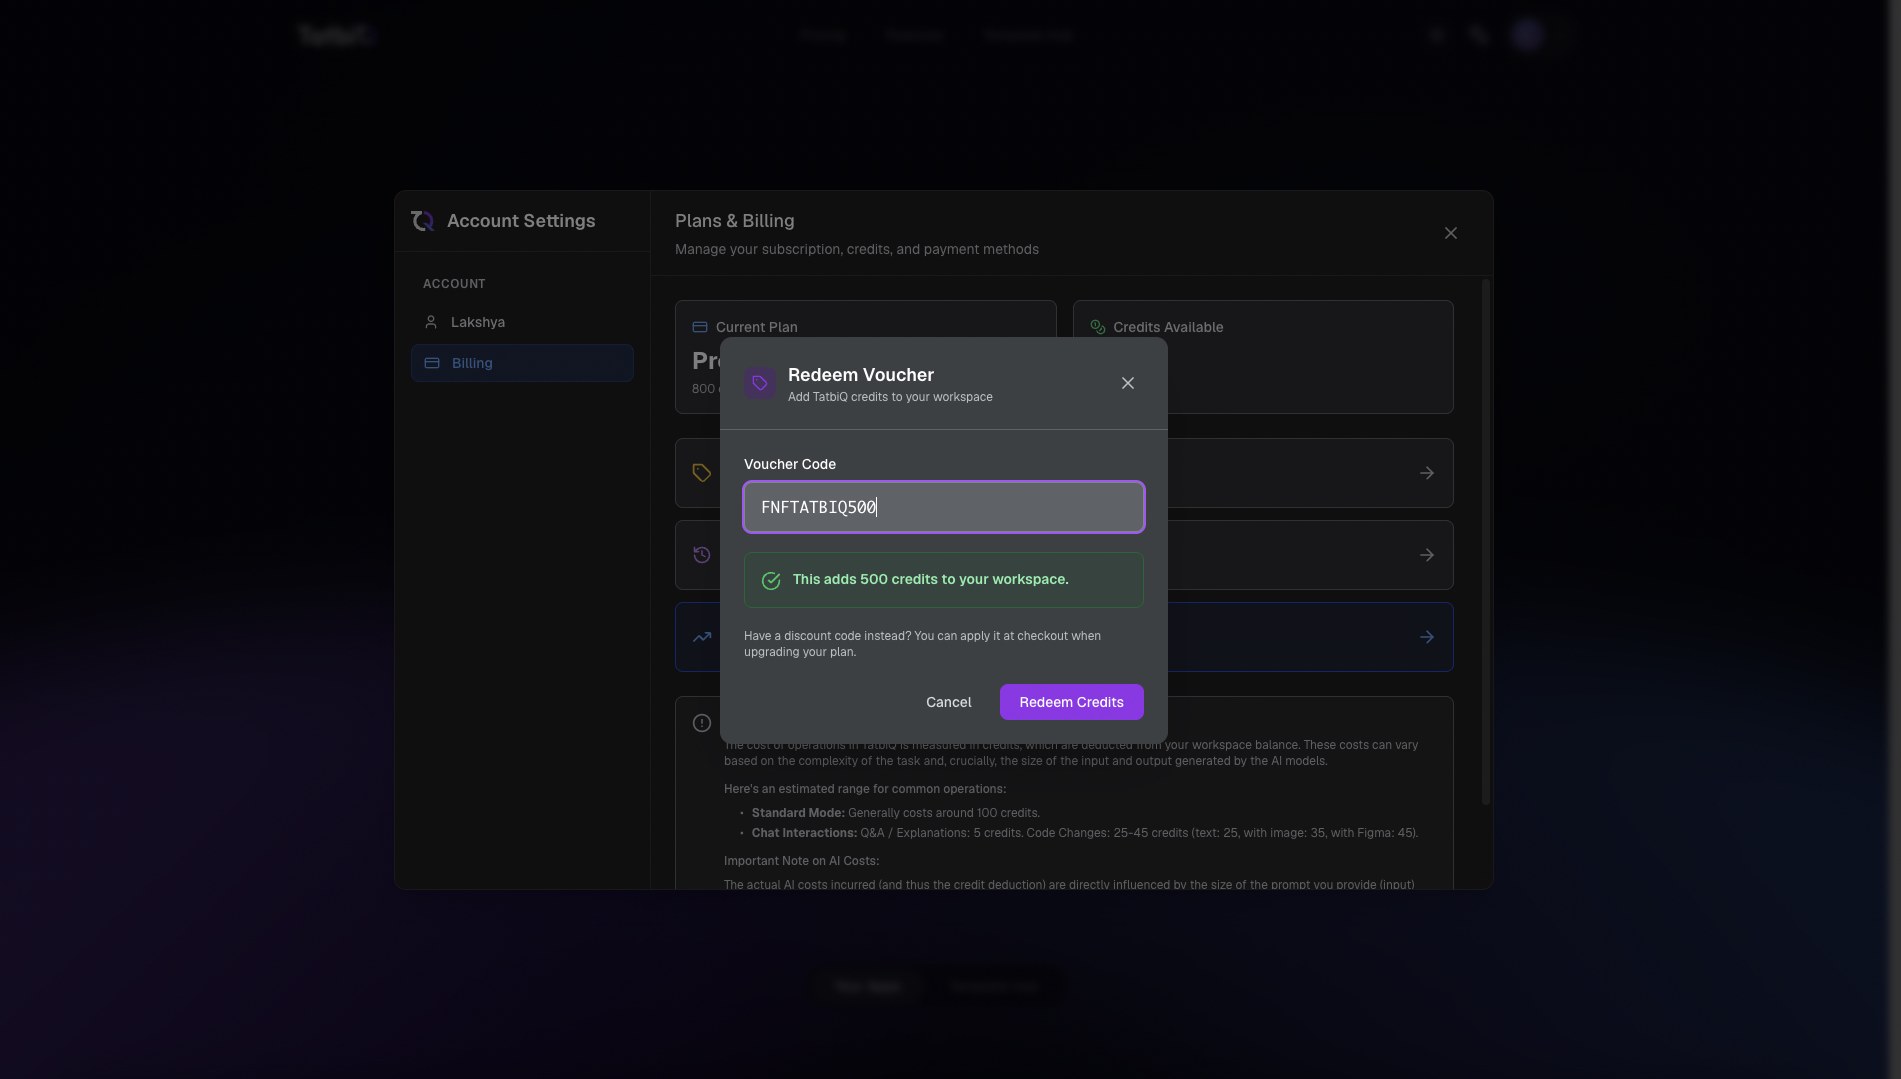
Task: Click the 'Voucher Code' label
Action: 790,464
